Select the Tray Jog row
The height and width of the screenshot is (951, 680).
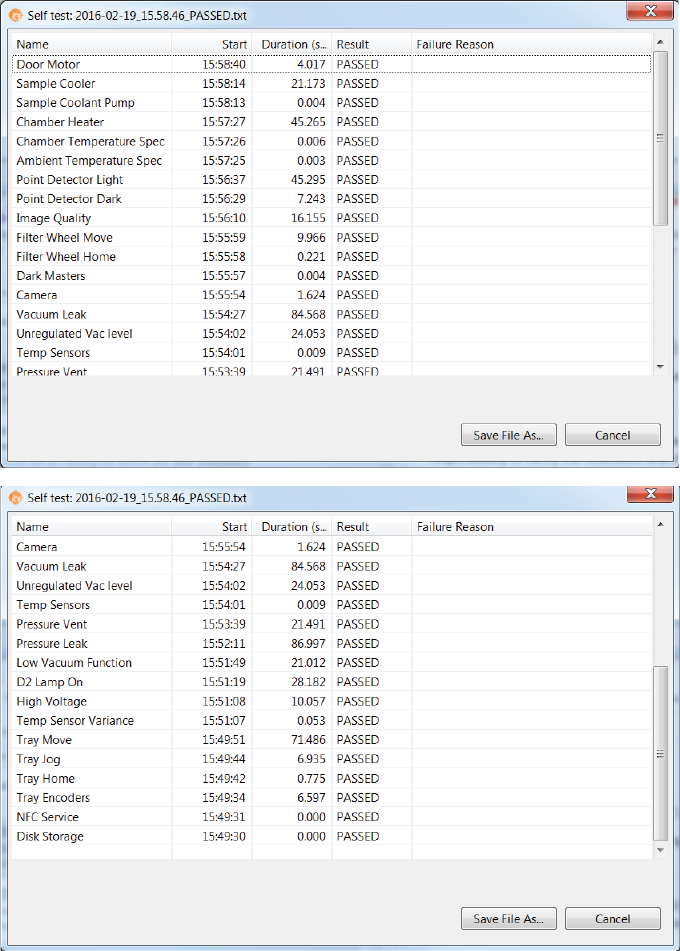(x=331, y=759)
